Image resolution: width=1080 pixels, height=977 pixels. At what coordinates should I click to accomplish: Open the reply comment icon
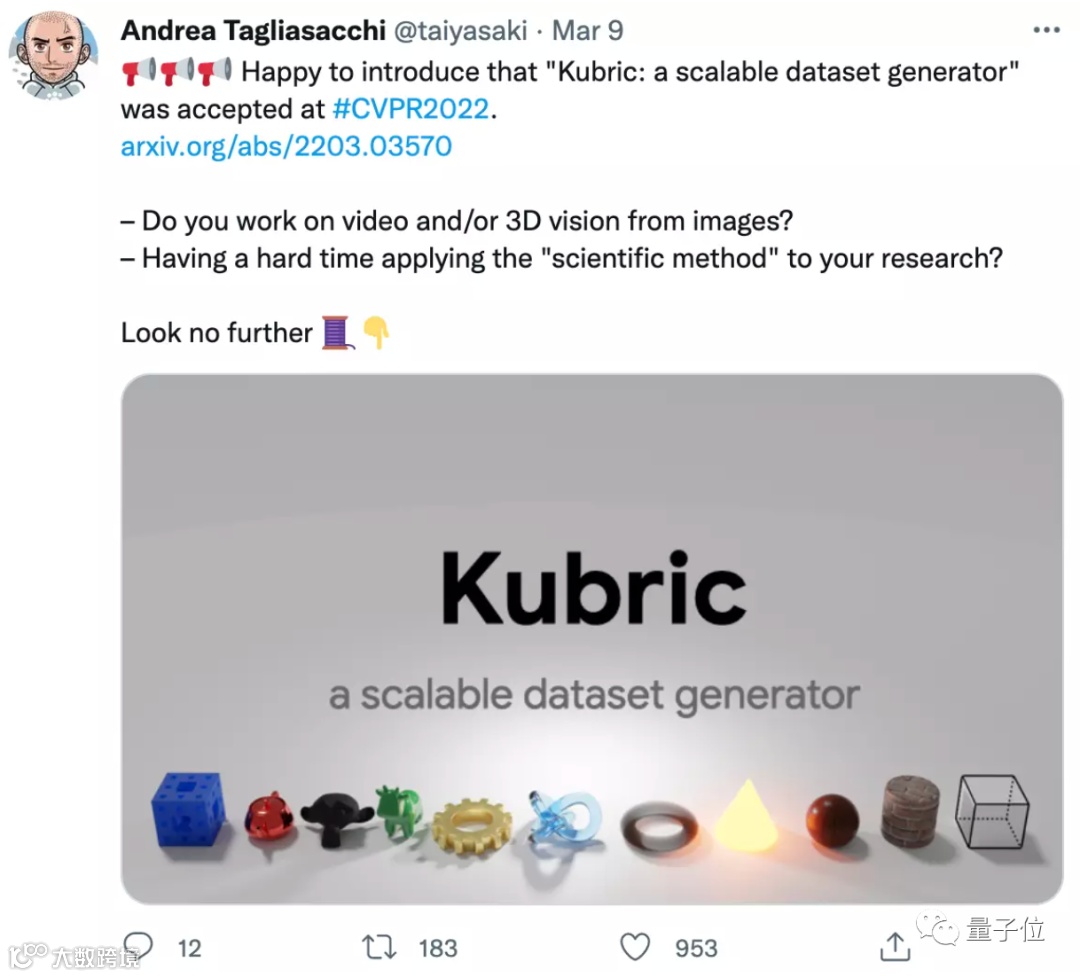click(138, 946)
